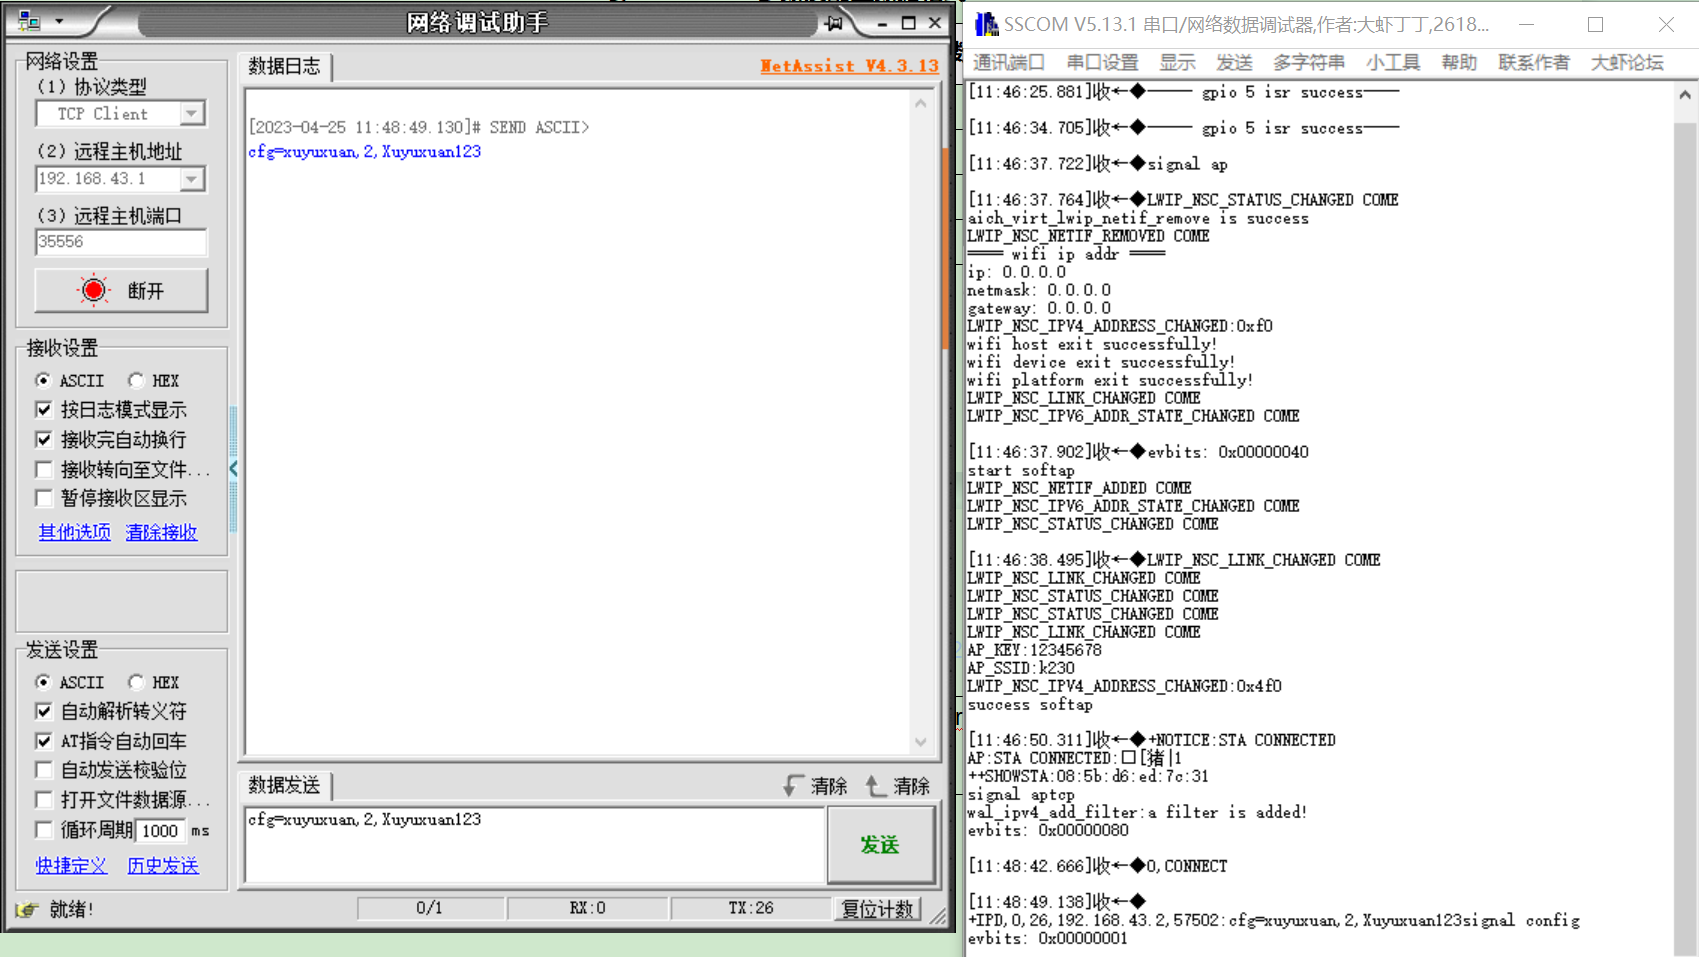
Task: Enable 暂停接收区显示 checkbox
Action: click(44, 498)
